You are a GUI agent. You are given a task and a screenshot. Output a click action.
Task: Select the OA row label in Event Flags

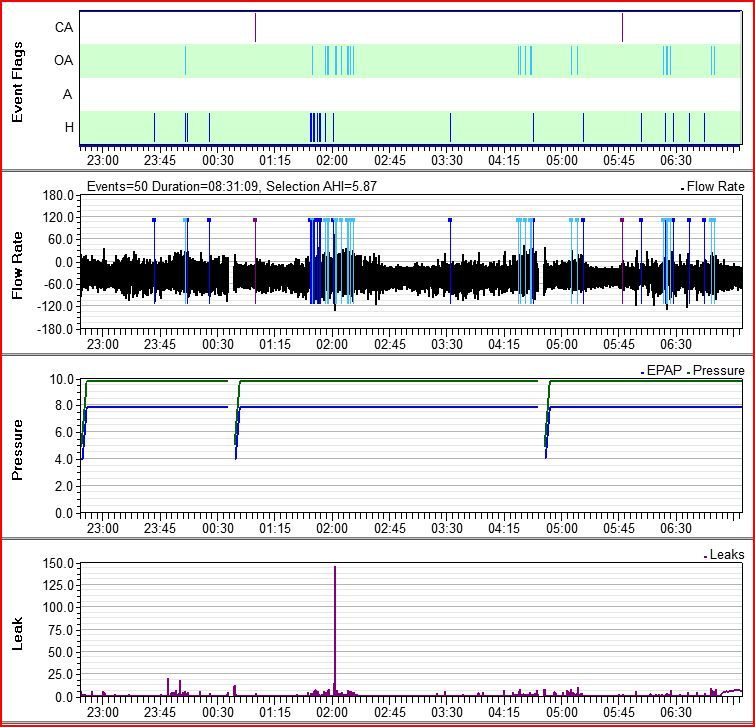62,61
